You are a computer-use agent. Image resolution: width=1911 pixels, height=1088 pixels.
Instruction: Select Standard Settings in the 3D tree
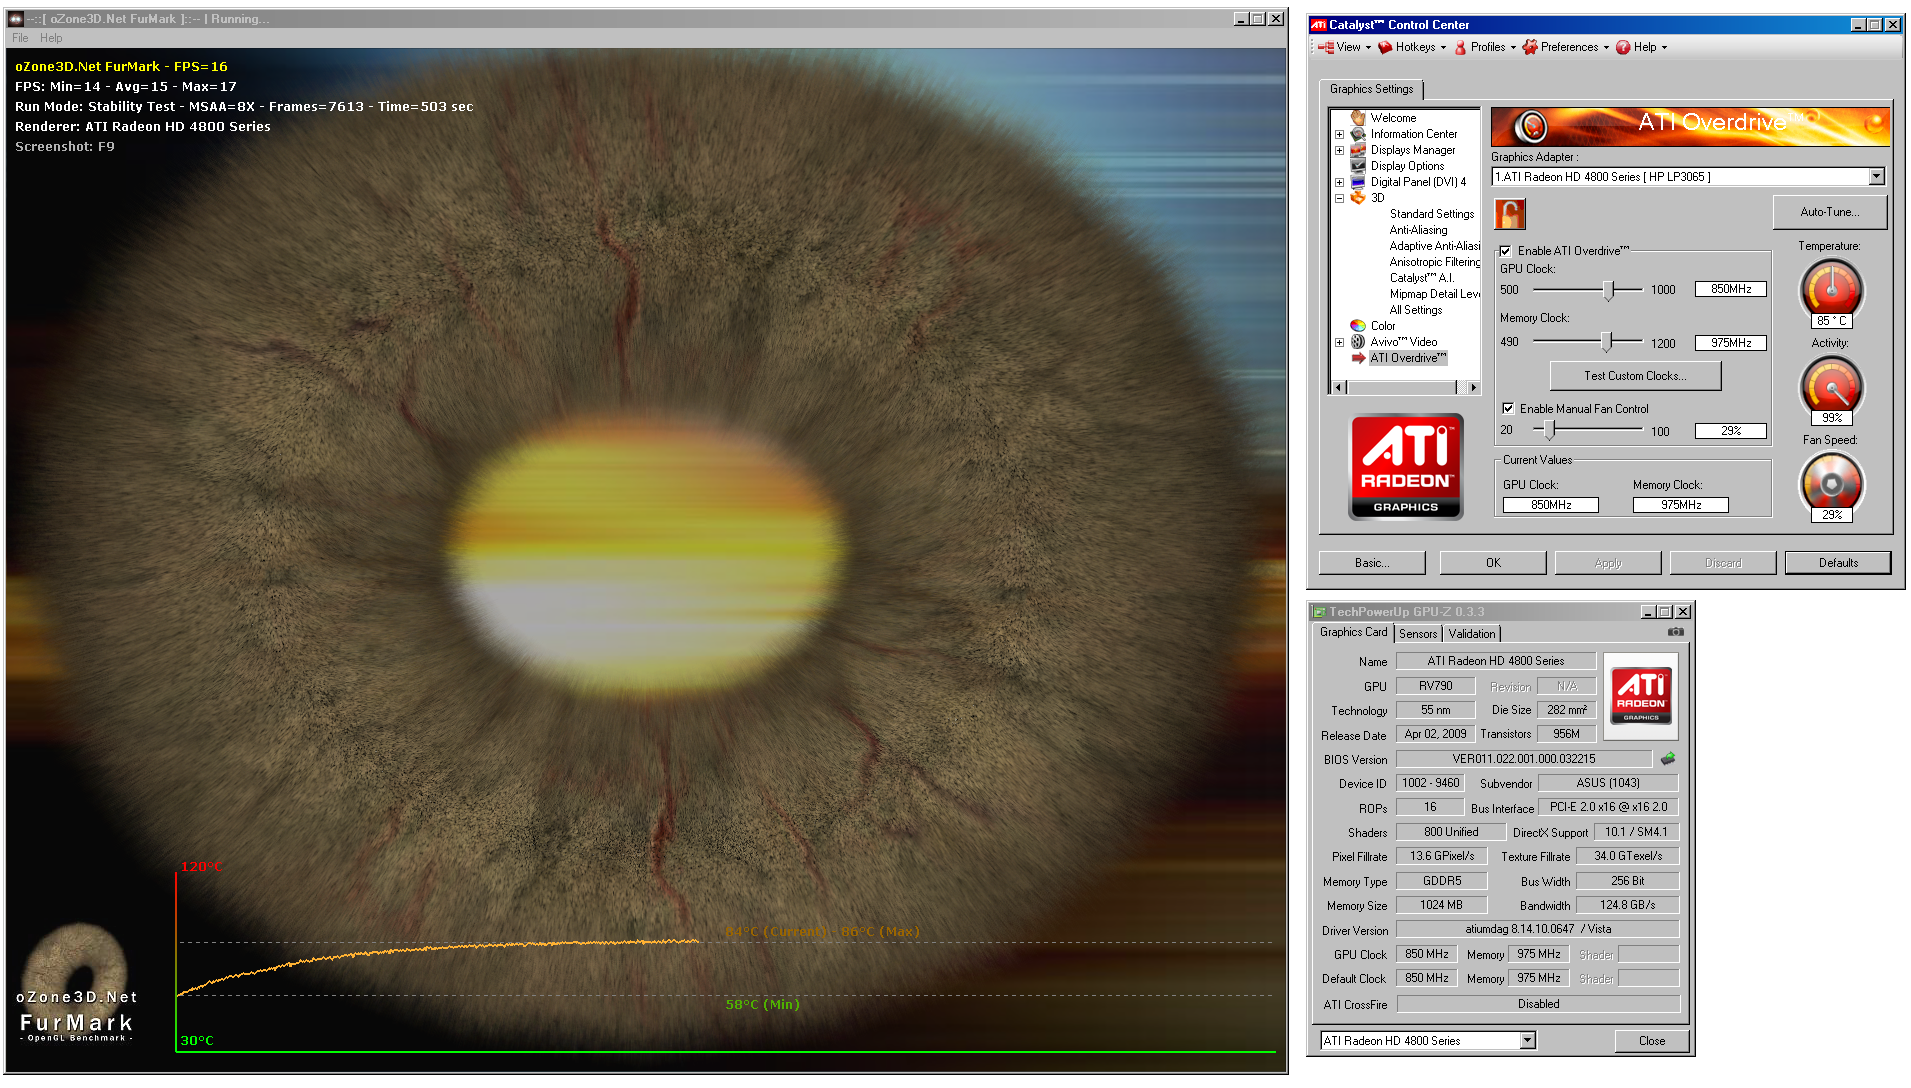coord(1431,214)
